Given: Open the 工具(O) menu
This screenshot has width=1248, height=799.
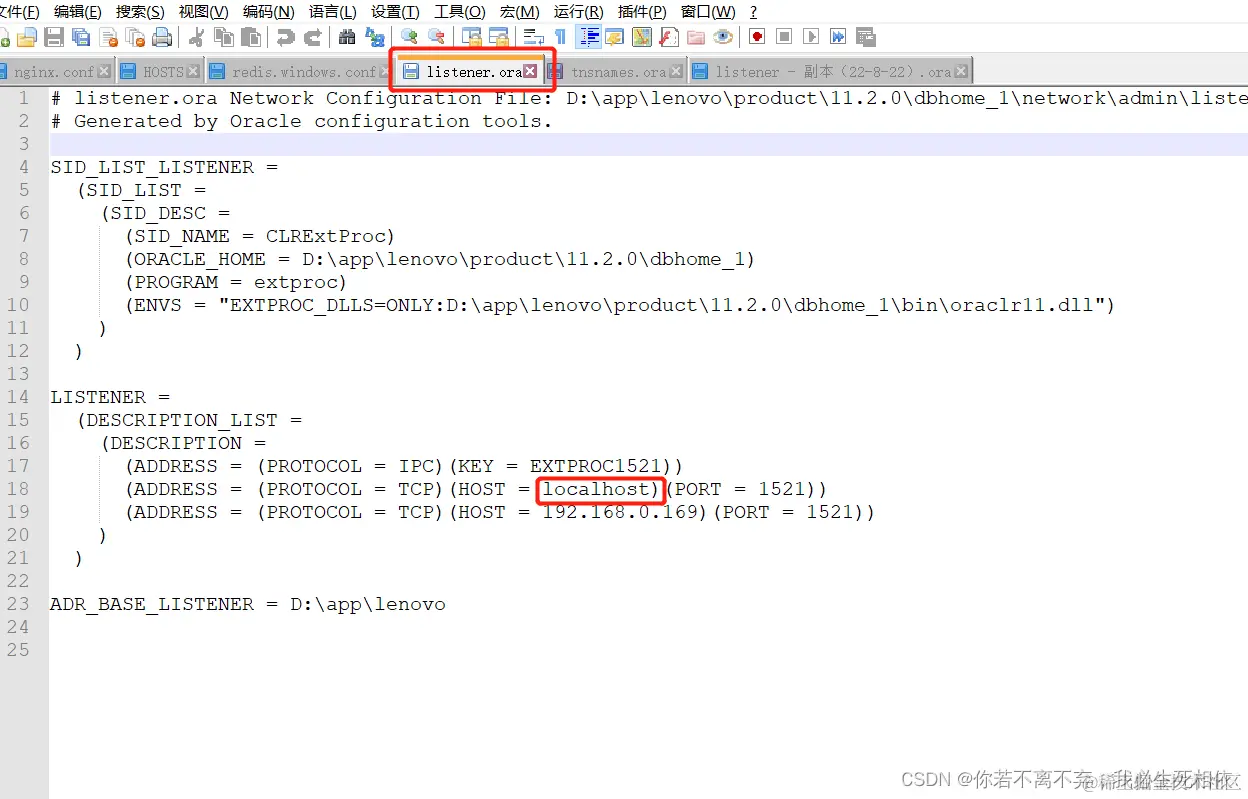Looking at the screenshot, I should (460, 12).
